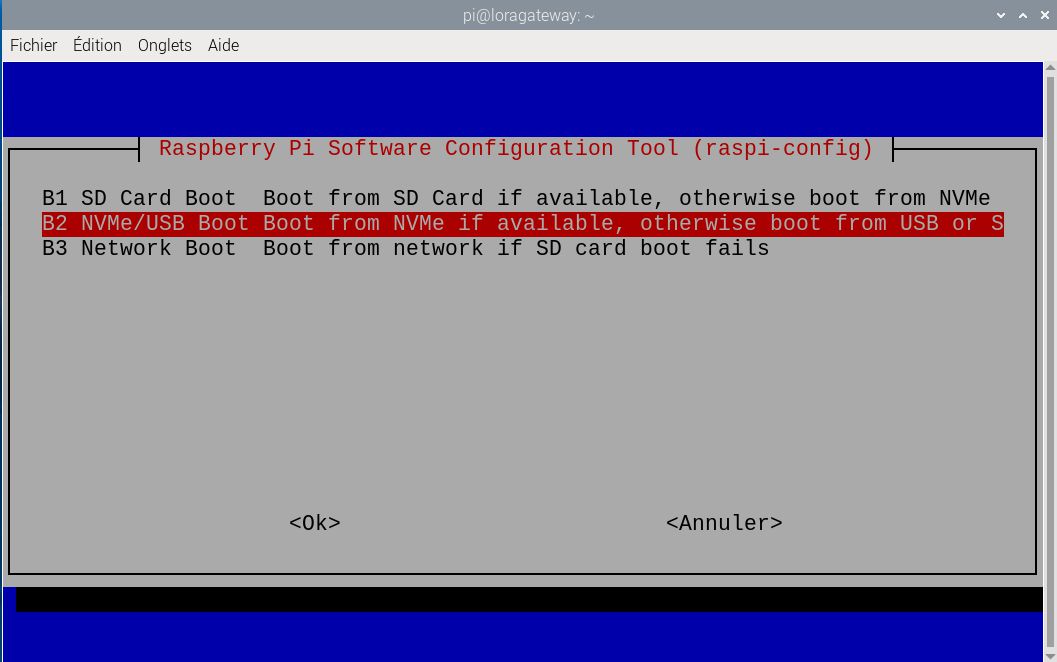The image size is (1057, 662).
Task: Open the Édition menu
Action: pos(97,45)
